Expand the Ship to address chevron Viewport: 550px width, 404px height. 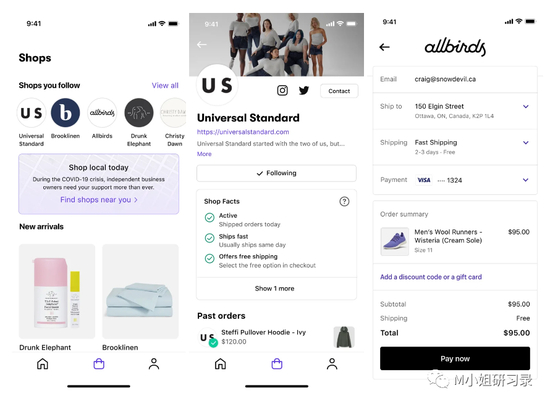(525, 106)
